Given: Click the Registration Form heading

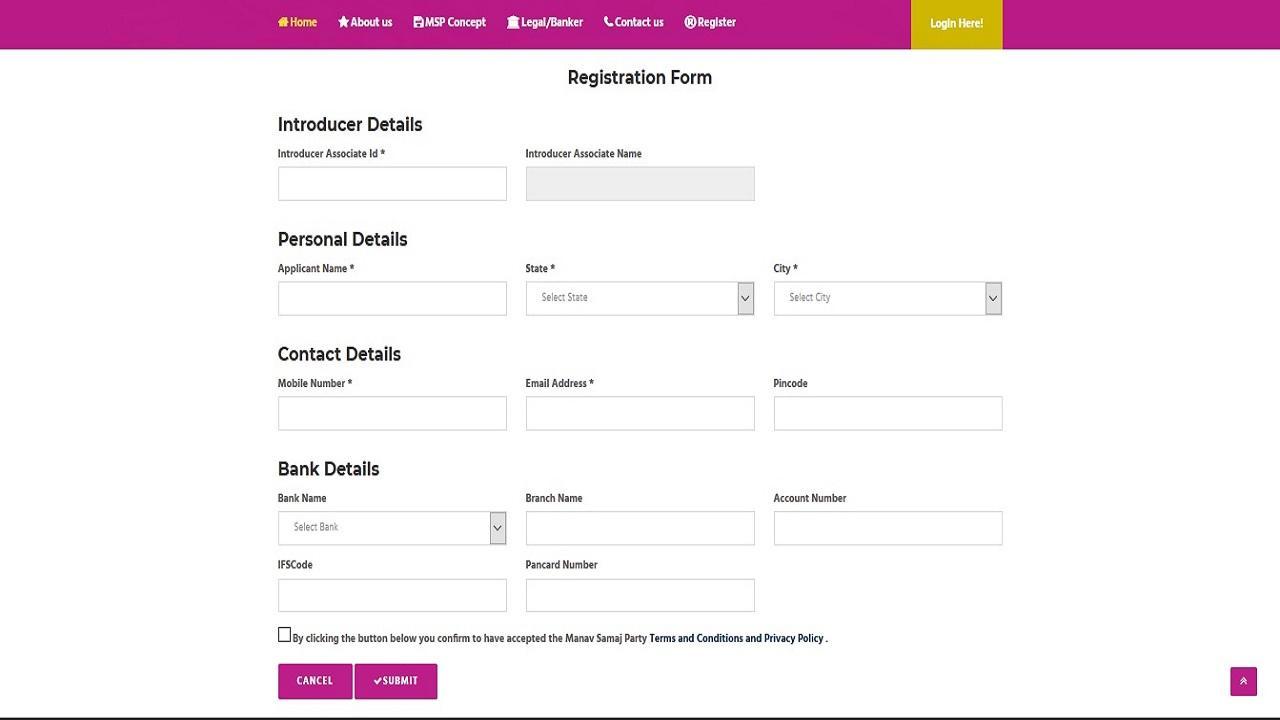Looking at the screenshot, I should point(640,77).
